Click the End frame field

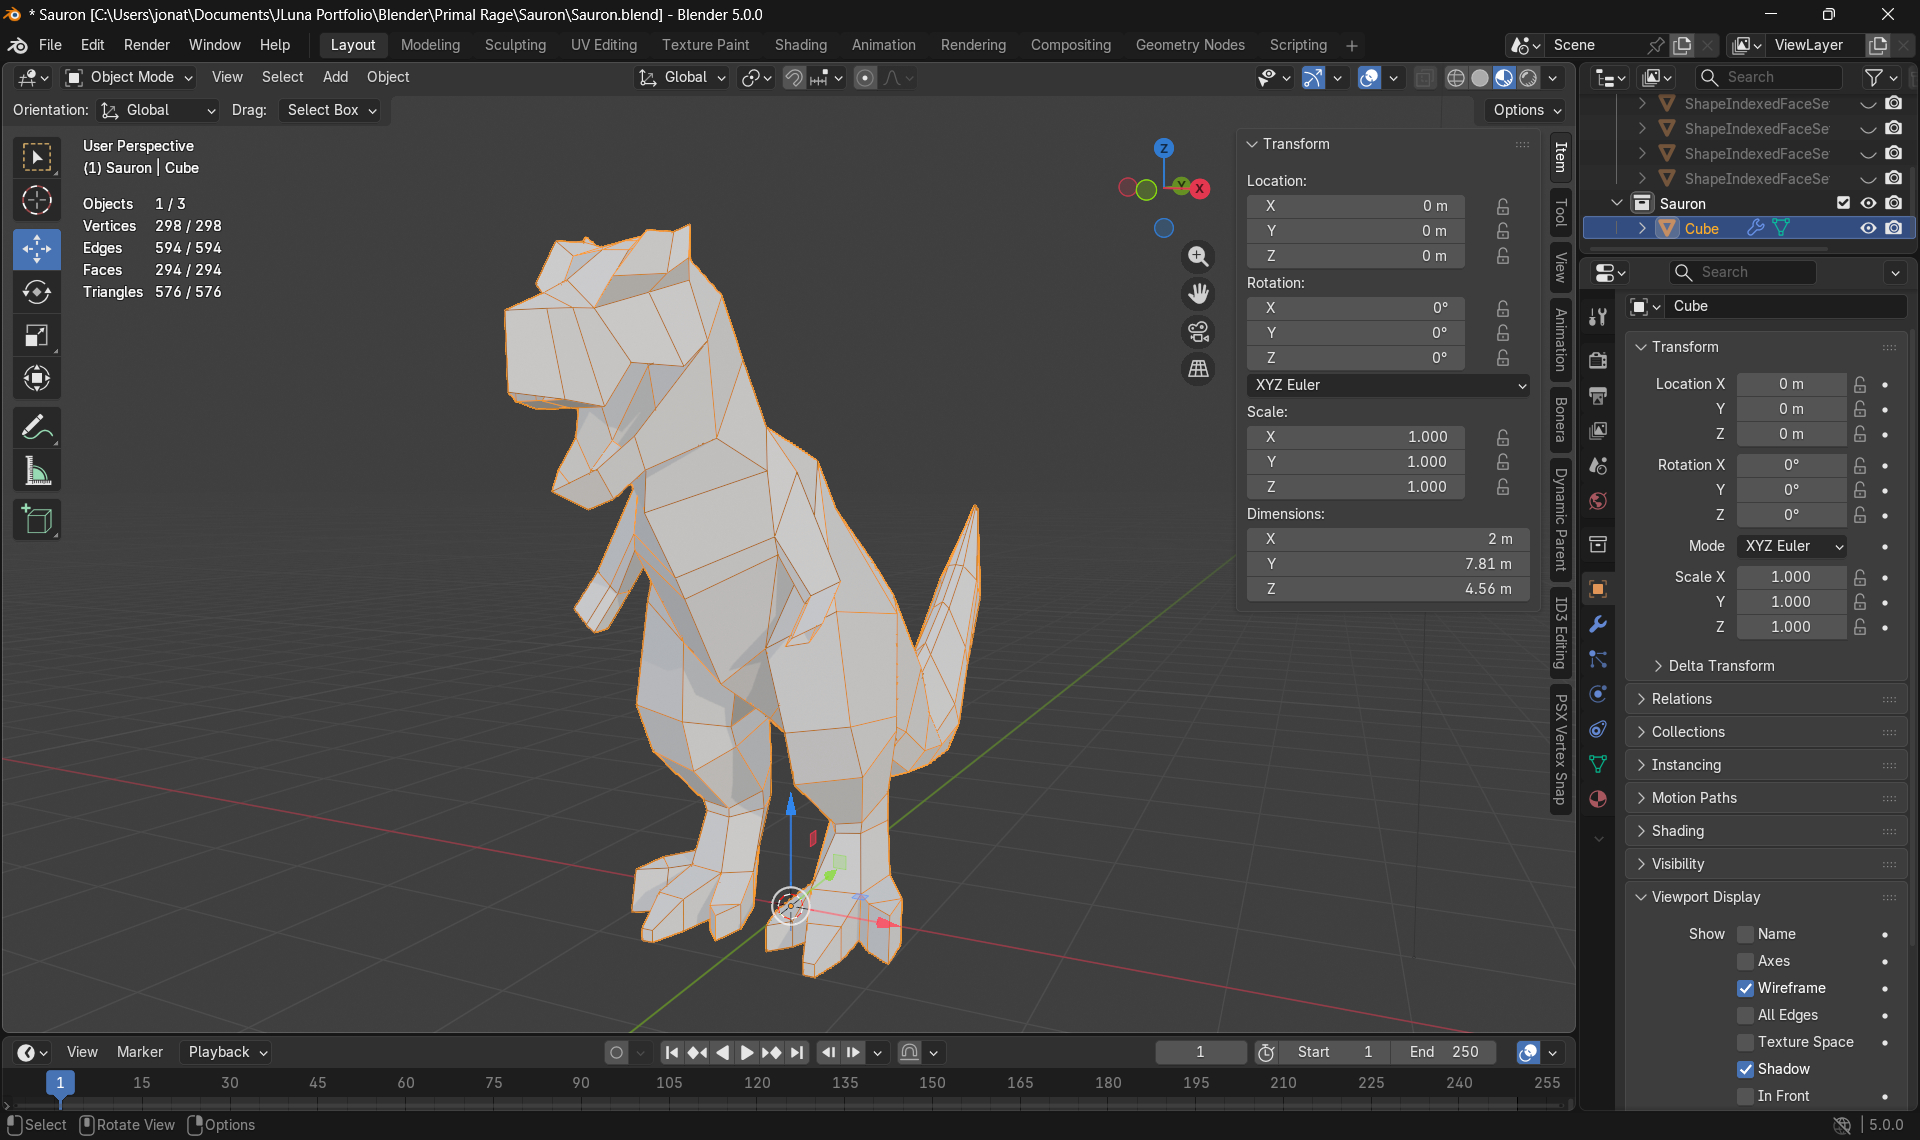tap(1445, 1052)
